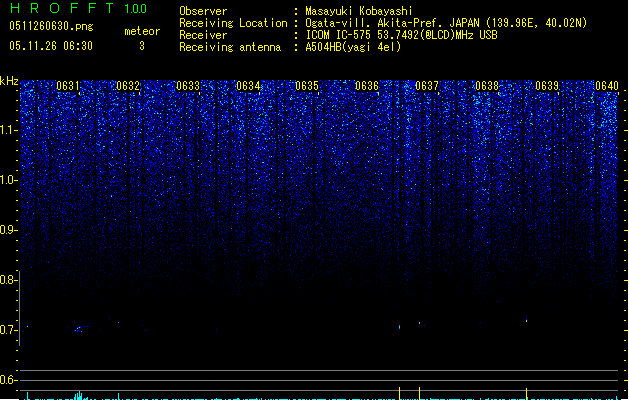Click the 0634 time marker
The width and height of the screenshot is (629, 400).
pos(248,86)
